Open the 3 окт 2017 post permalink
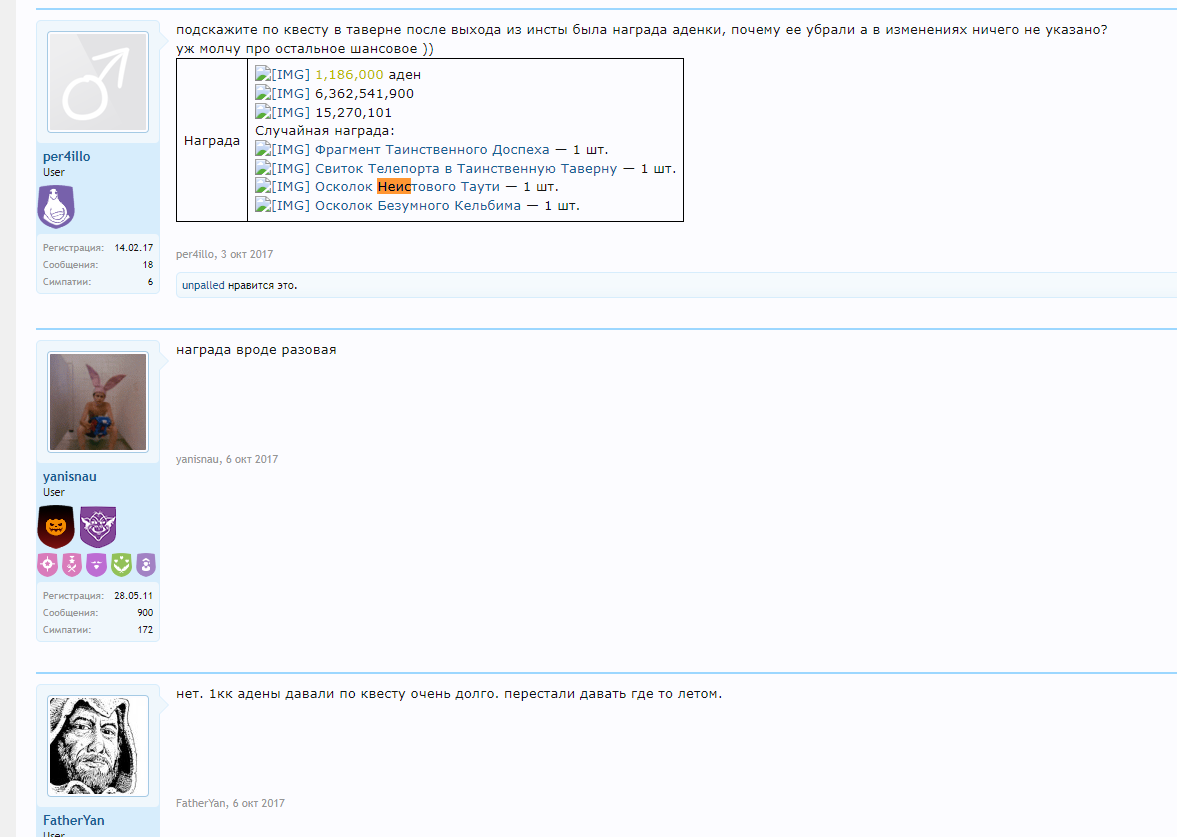Image resolution: width=1177 pixels, height=837 pixels. [246, 255]
